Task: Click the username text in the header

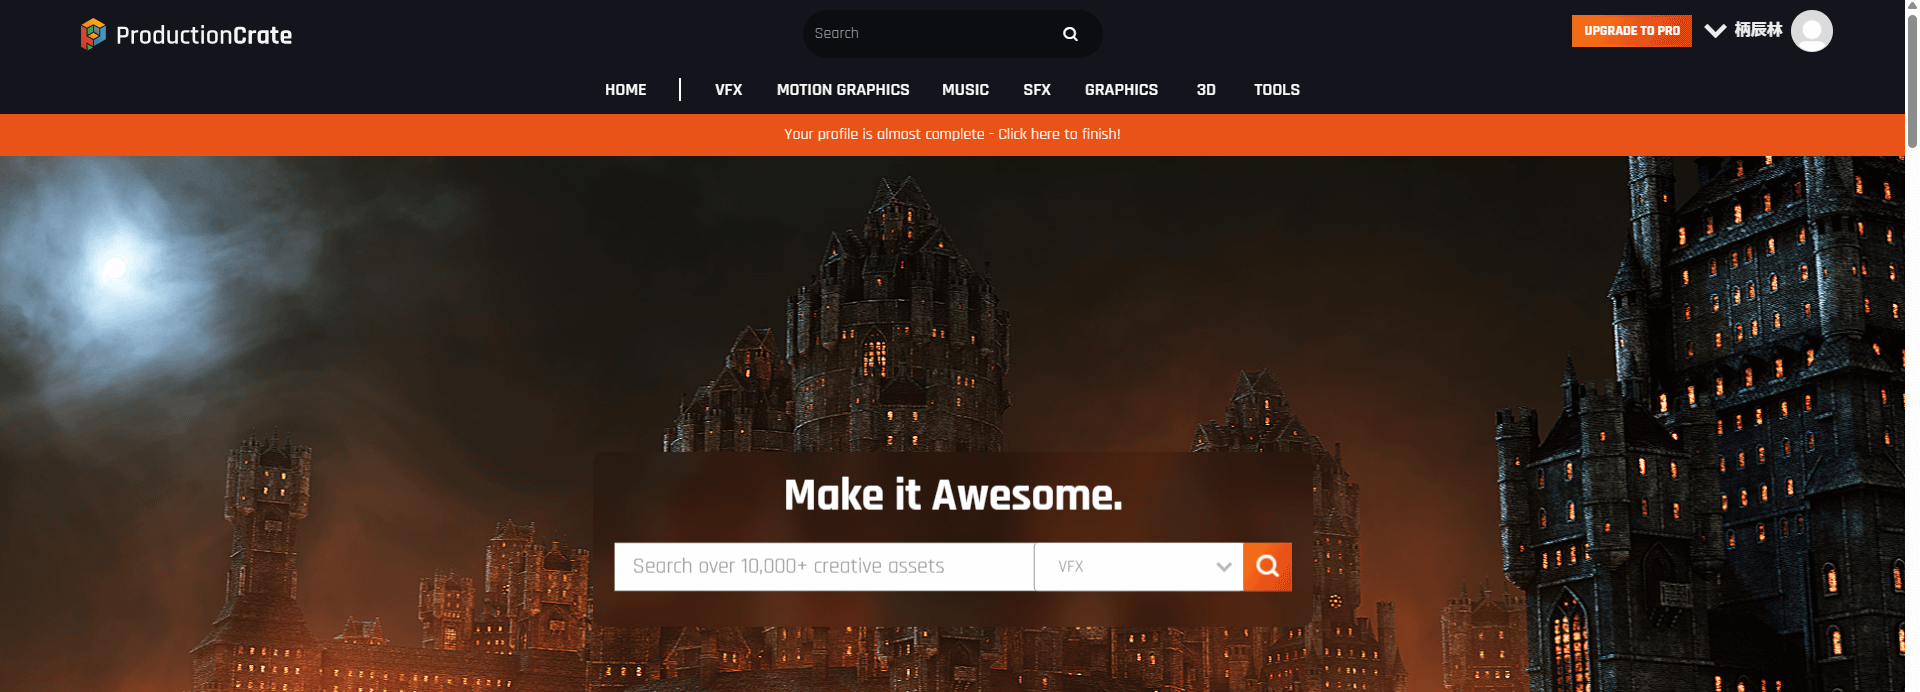Action: coord(1758,30)
